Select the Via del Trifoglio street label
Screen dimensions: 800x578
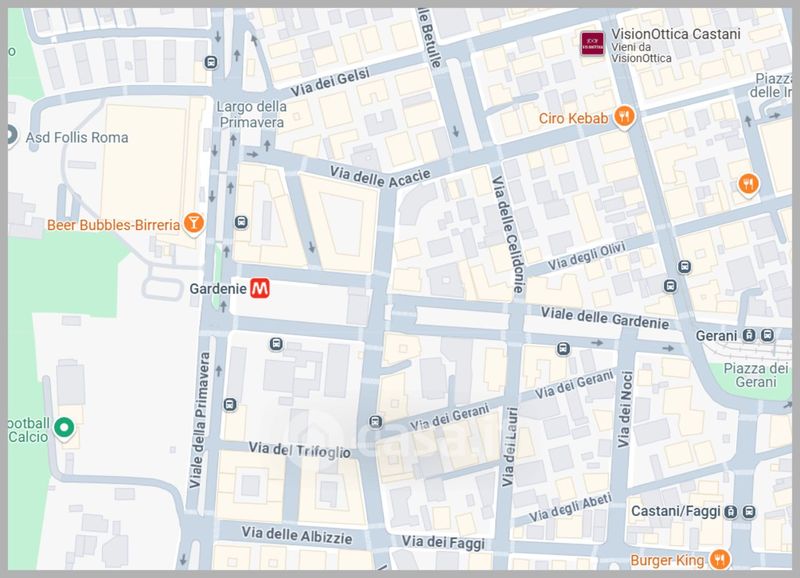(x=299, y=450)
